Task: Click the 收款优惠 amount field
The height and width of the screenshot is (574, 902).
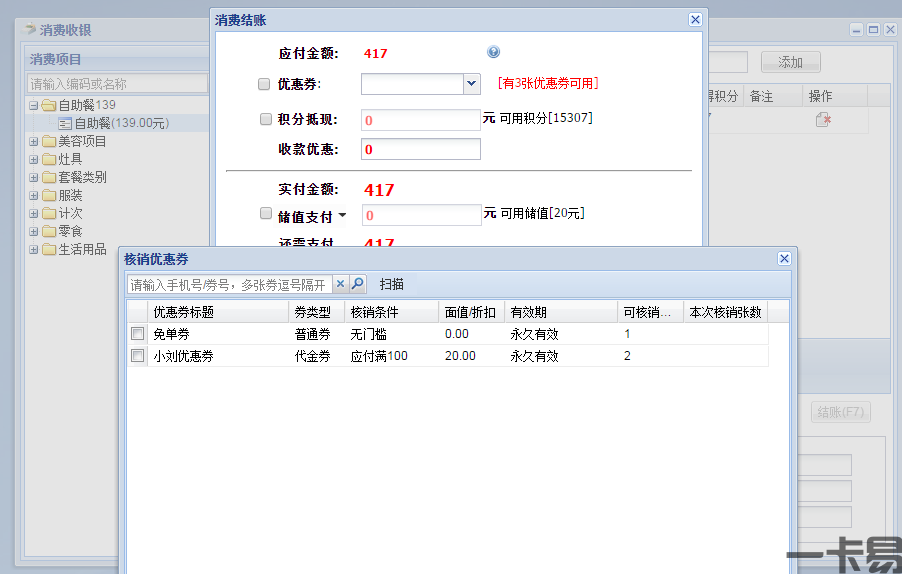Action: point(421,149)
